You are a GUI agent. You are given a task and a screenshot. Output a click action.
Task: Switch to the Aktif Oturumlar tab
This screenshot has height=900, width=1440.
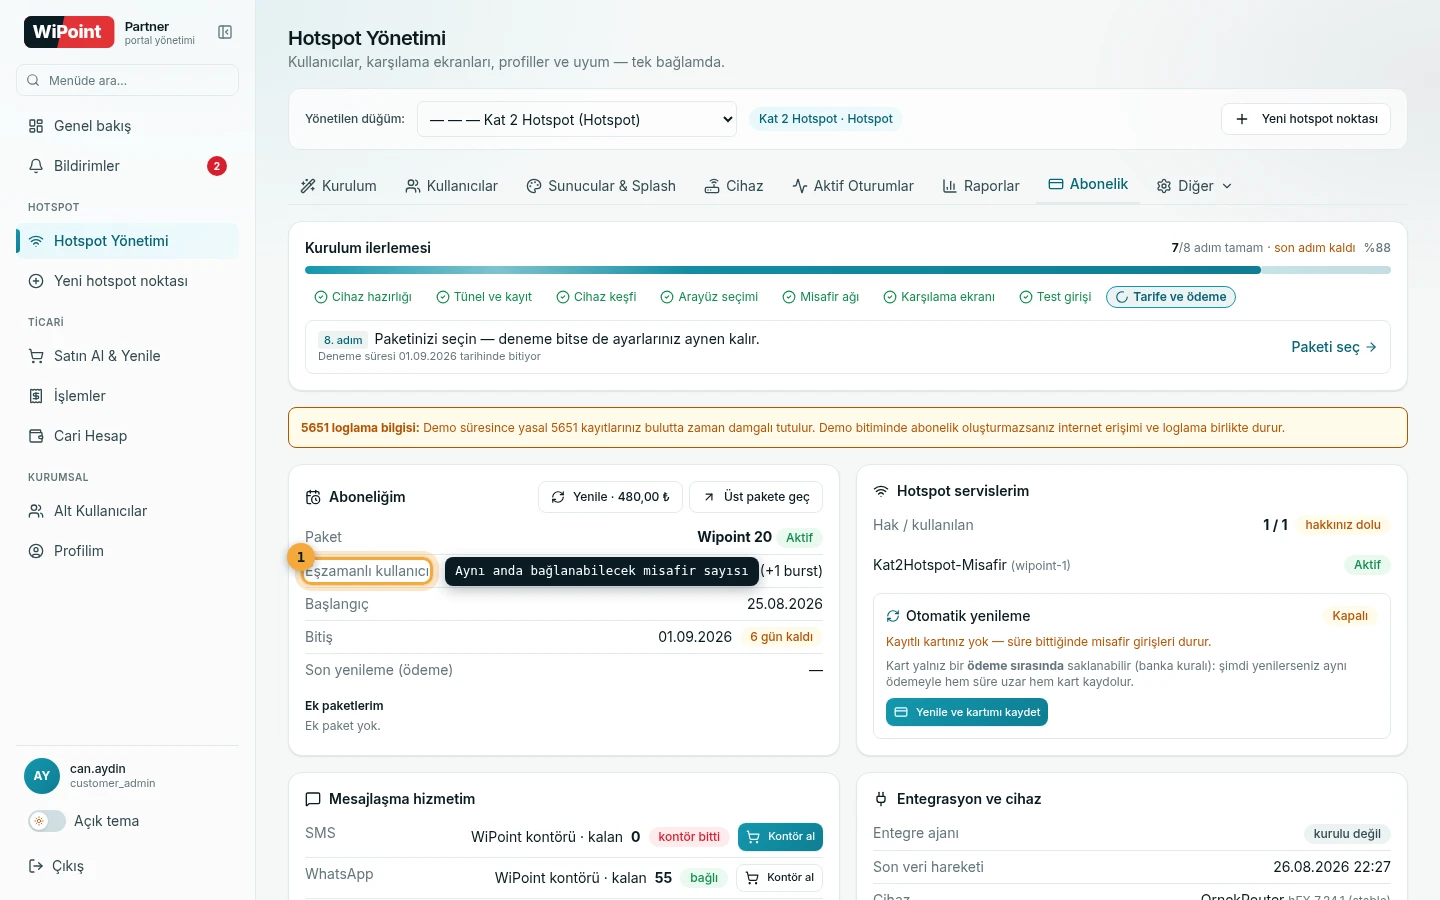coord(853,186)
